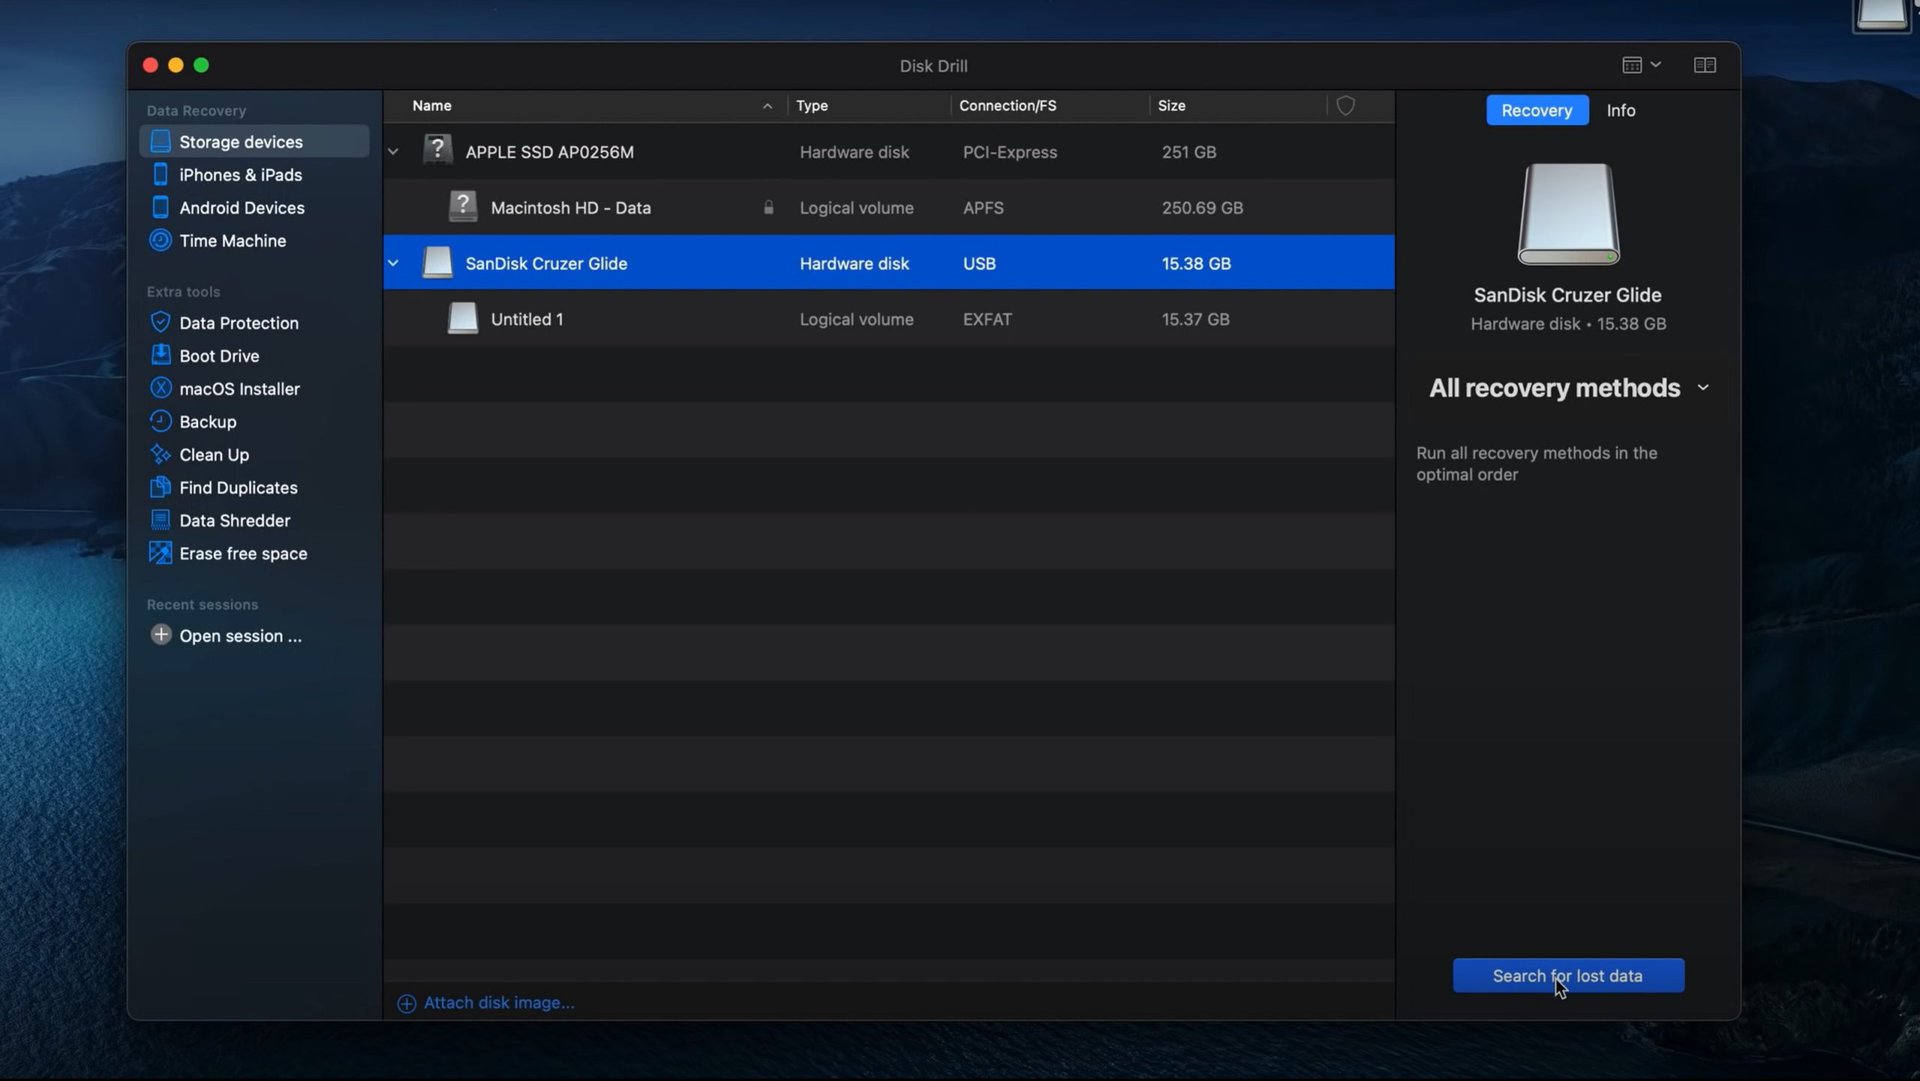Open the Backup tool

pyautogui.click(x=207, y=421)
